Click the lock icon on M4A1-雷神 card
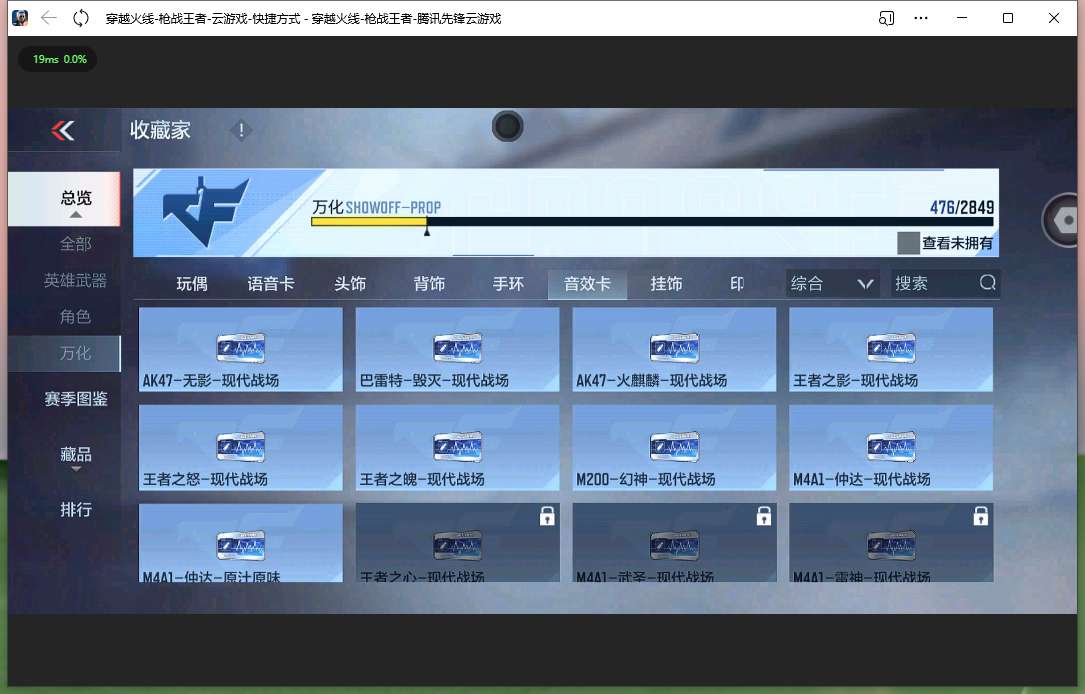This screenshot has height=694, width=1085. click(981, 515)
